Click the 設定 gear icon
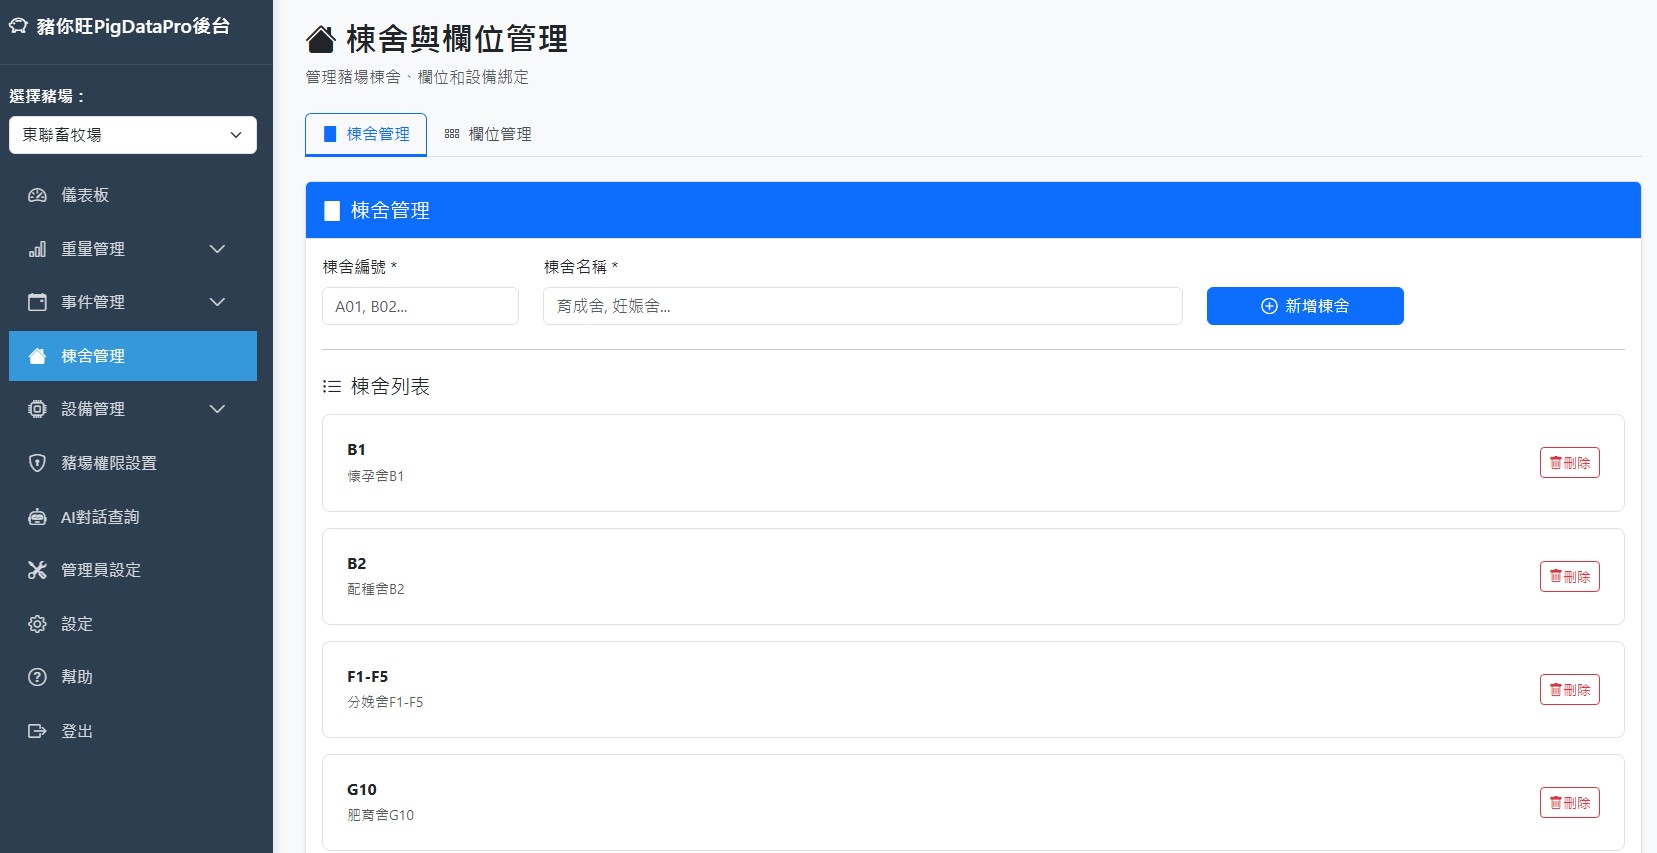This screenshot has height=853, width=1657. (x=37, y=624)
